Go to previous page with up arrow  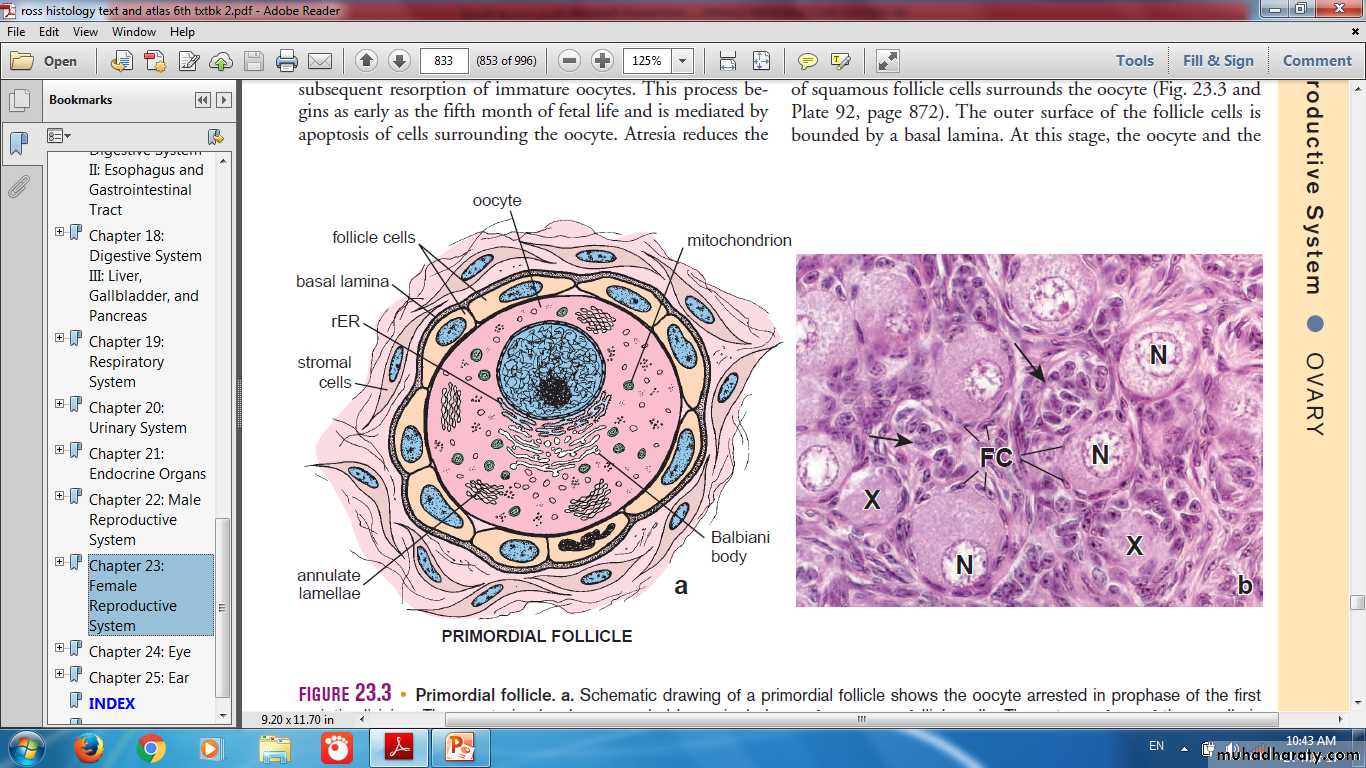(x=366, y=61)
